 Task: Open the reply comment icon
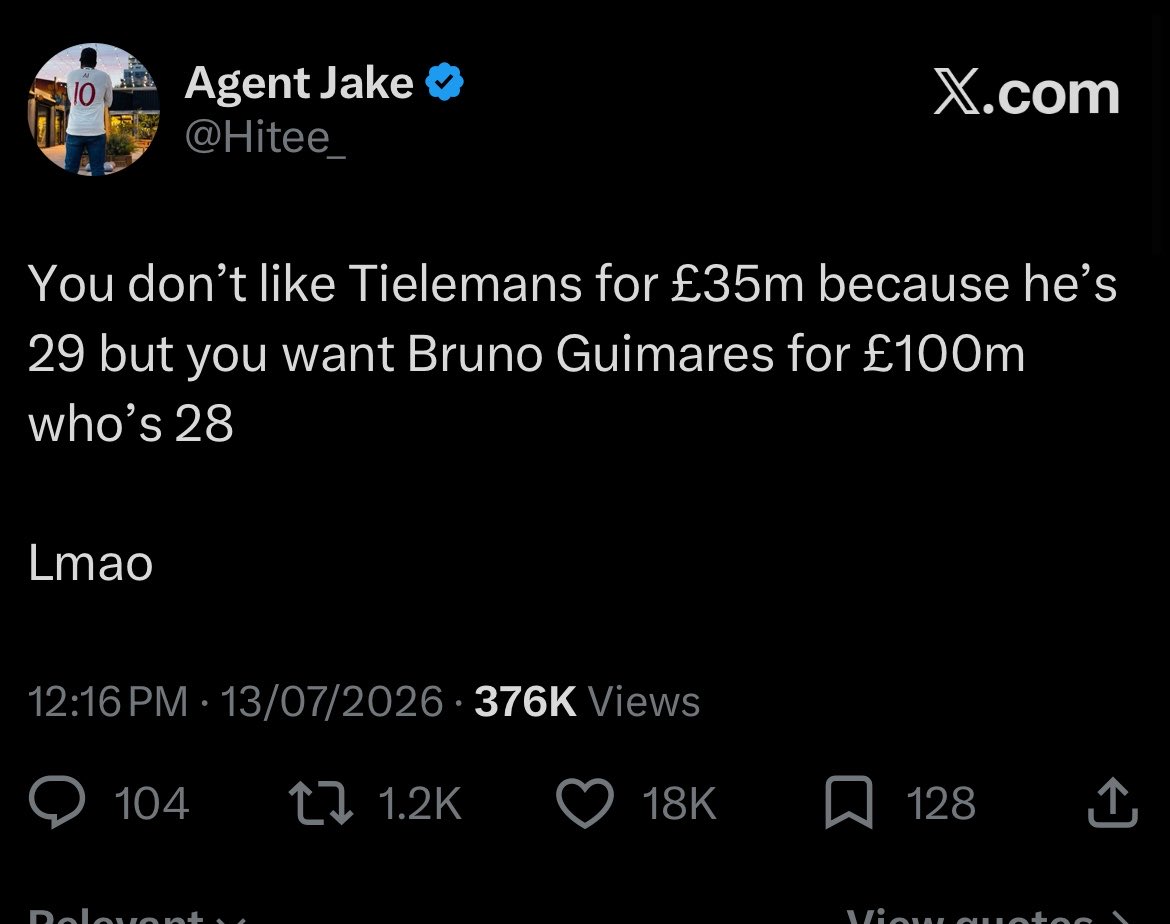(57, 802)
